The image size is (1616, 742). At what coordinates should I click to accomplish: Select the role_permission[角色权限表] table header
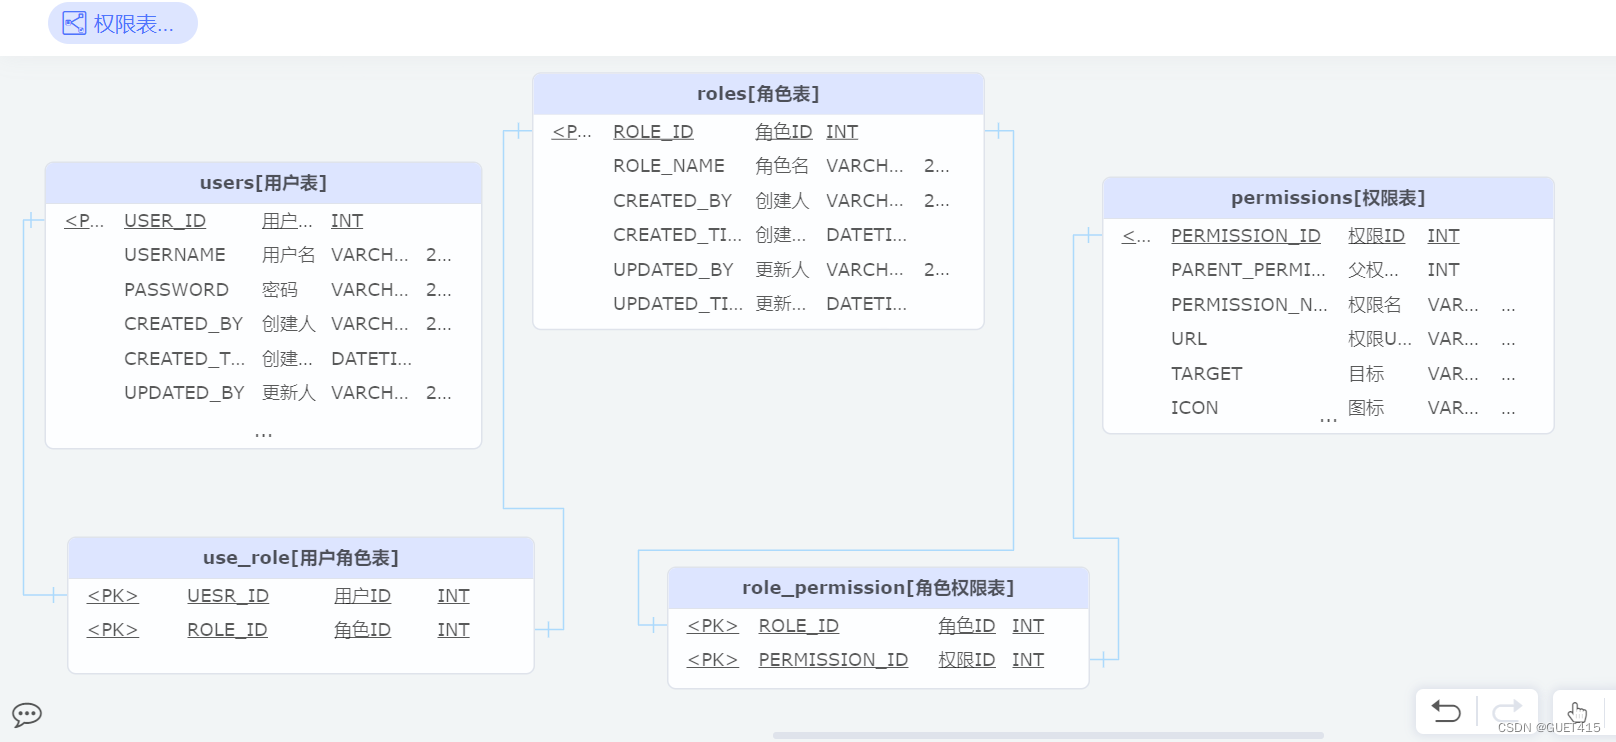tap(878, 588)
